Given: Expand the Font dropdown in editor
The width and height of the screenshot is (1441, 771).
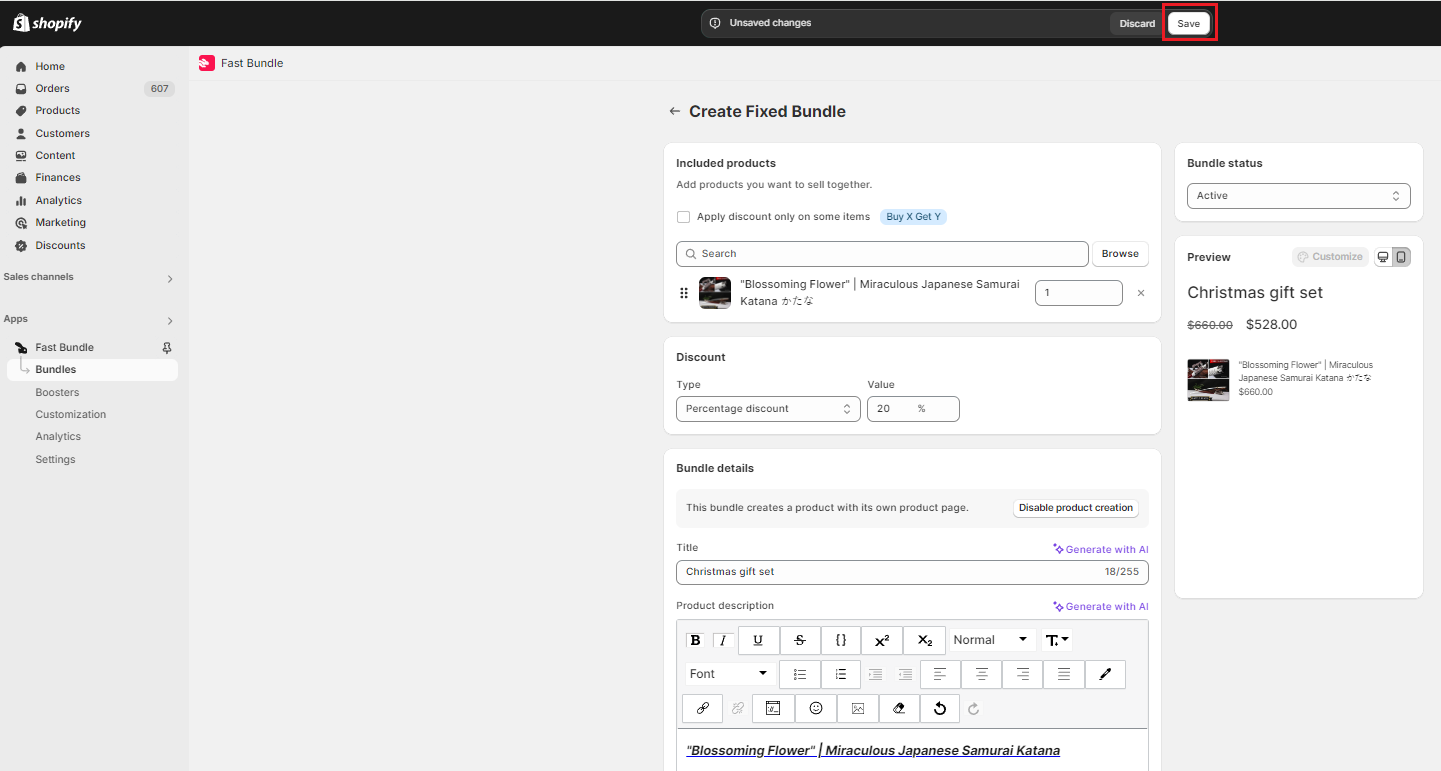Looking at the screenshot, I should [730, 674].
